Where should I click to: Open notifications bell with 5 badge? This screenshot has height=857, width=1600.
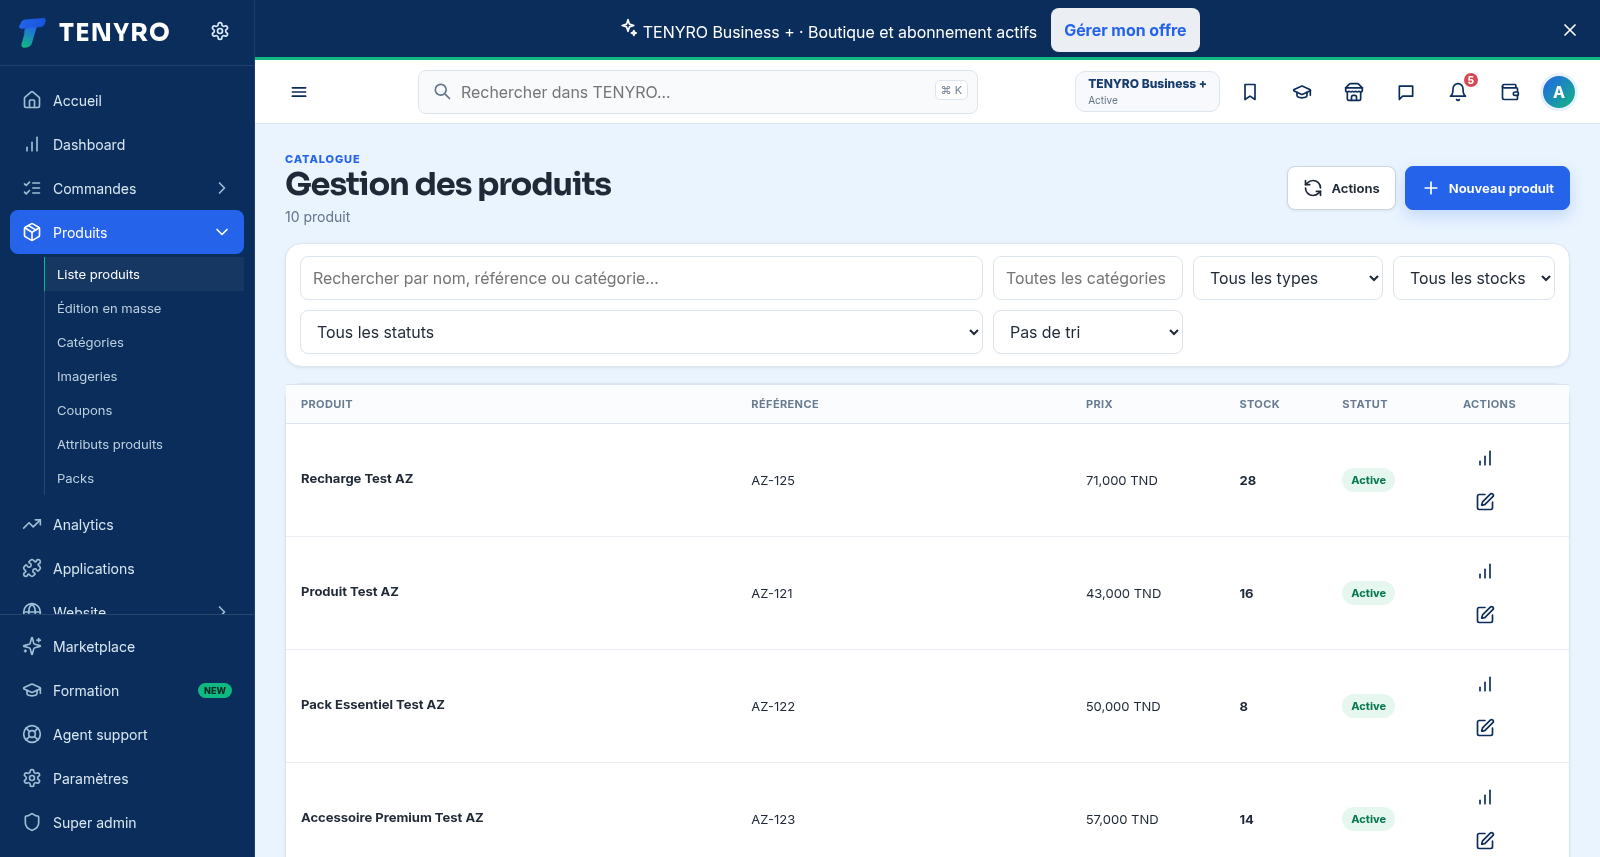(x=1458, y=92)
